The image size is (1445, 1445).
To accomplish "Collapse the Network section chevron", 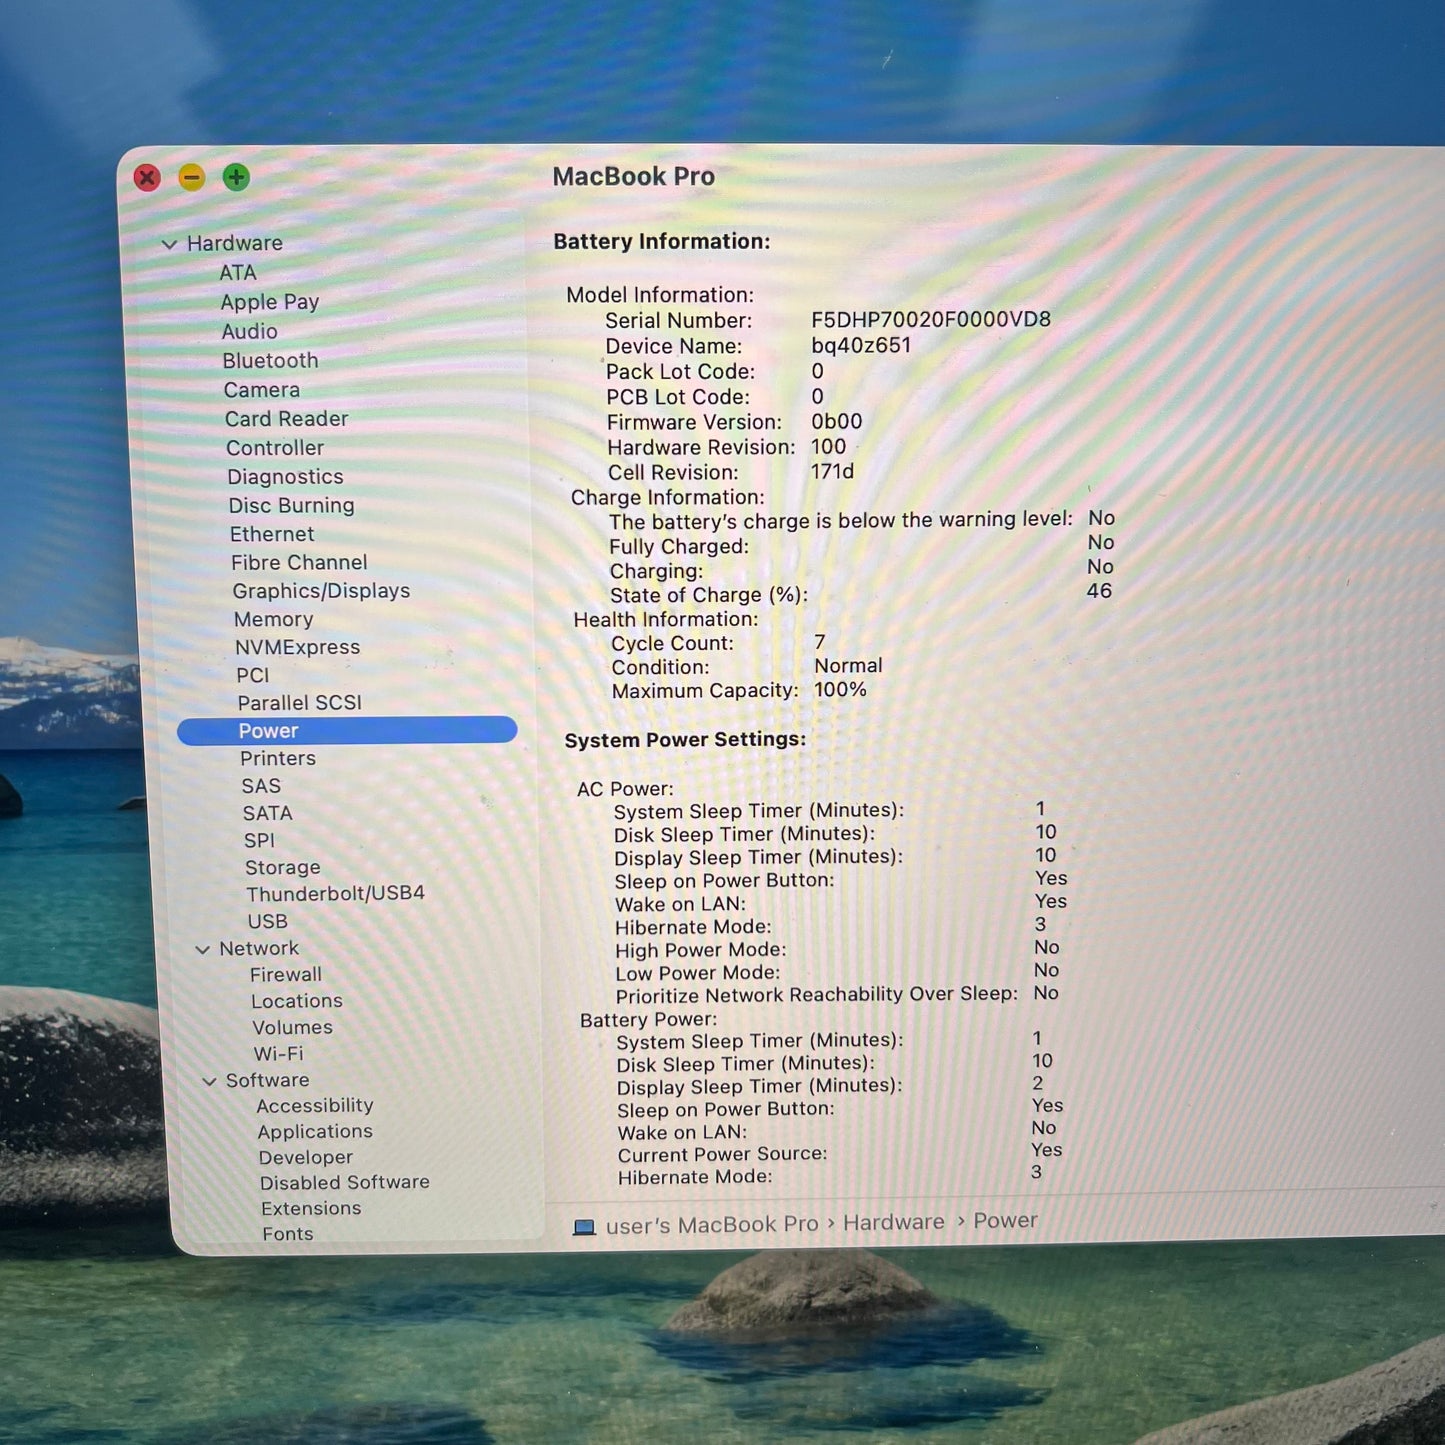I will tap(202, 949).
